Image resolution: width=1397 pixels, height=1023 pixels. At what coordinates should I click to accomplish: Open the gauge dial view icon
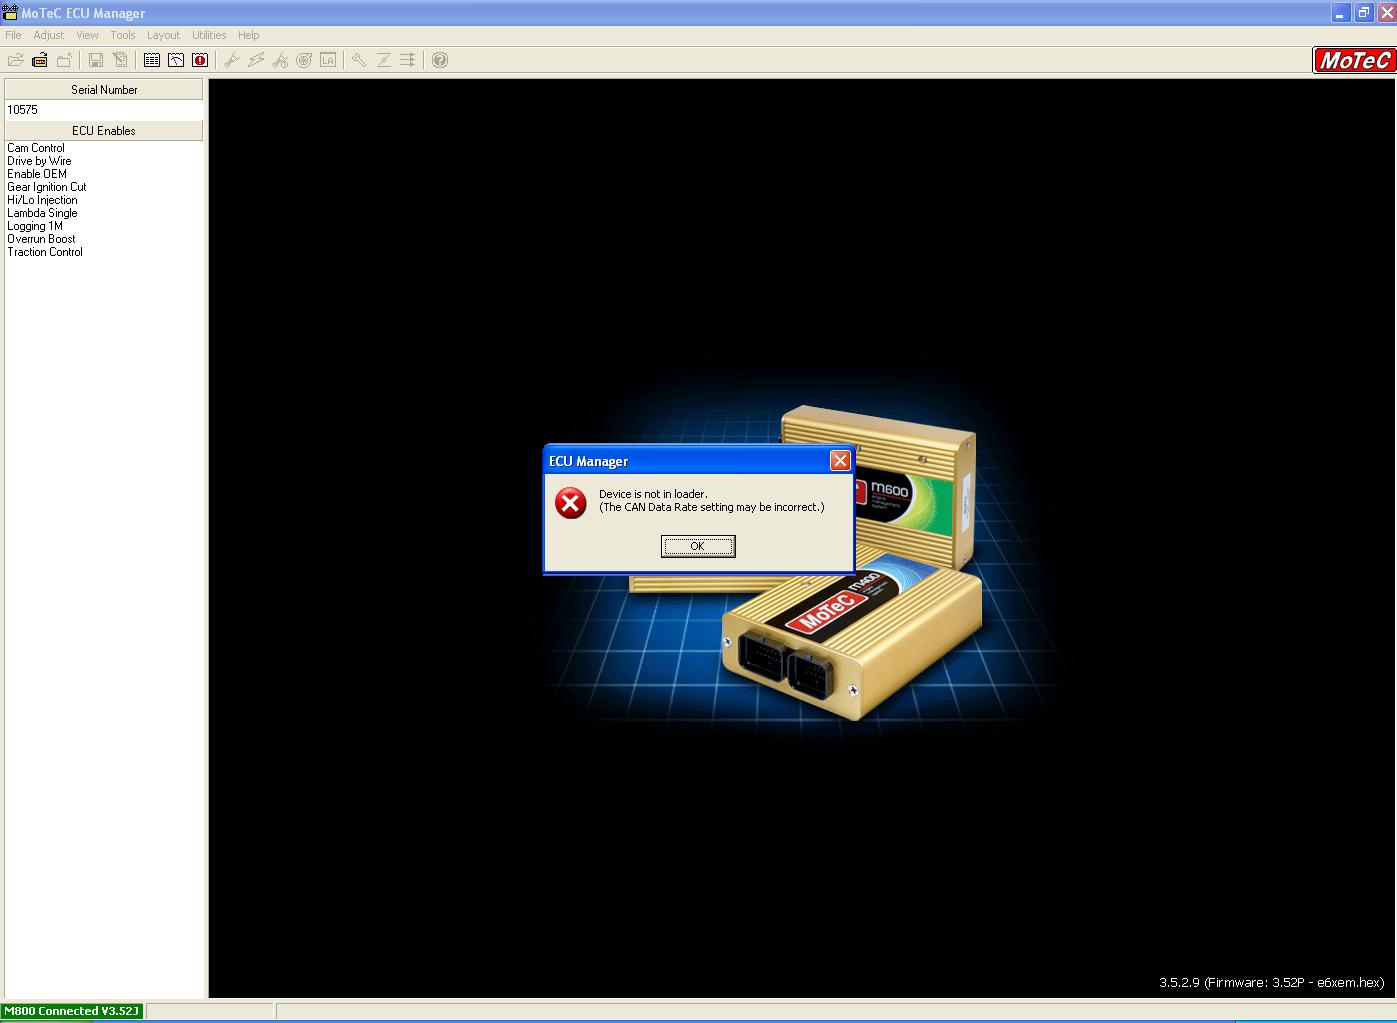tap(176, 60)
